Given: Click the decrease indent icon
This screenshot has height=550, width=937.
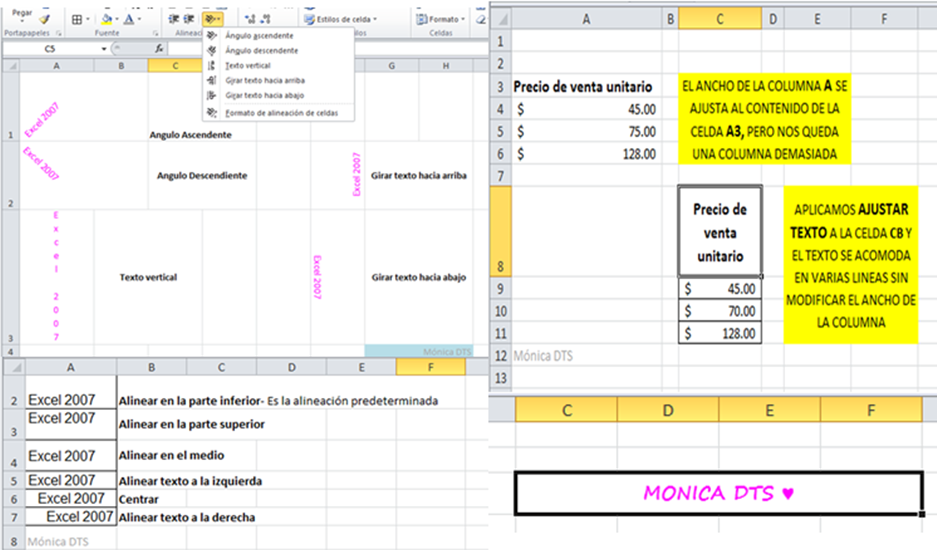Looking at the screenshot, I should 173,19.
